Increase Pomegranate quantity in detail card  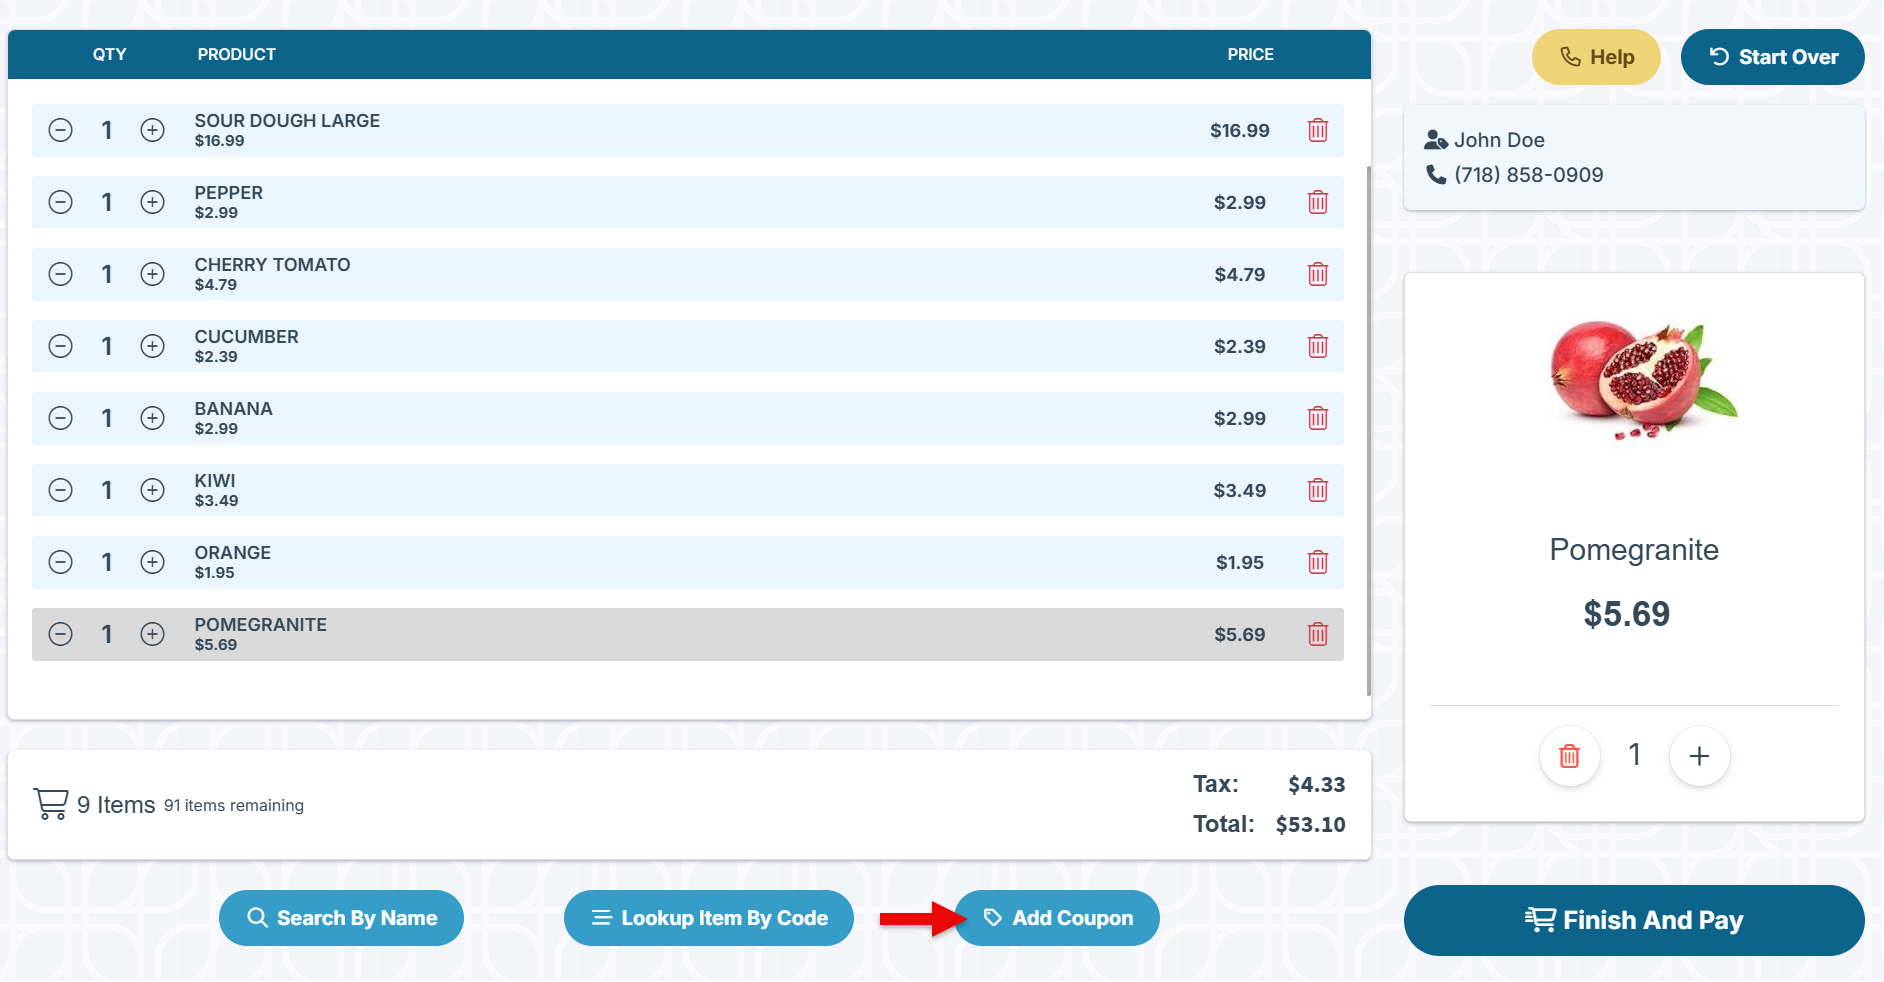[x=1699, y=756]
